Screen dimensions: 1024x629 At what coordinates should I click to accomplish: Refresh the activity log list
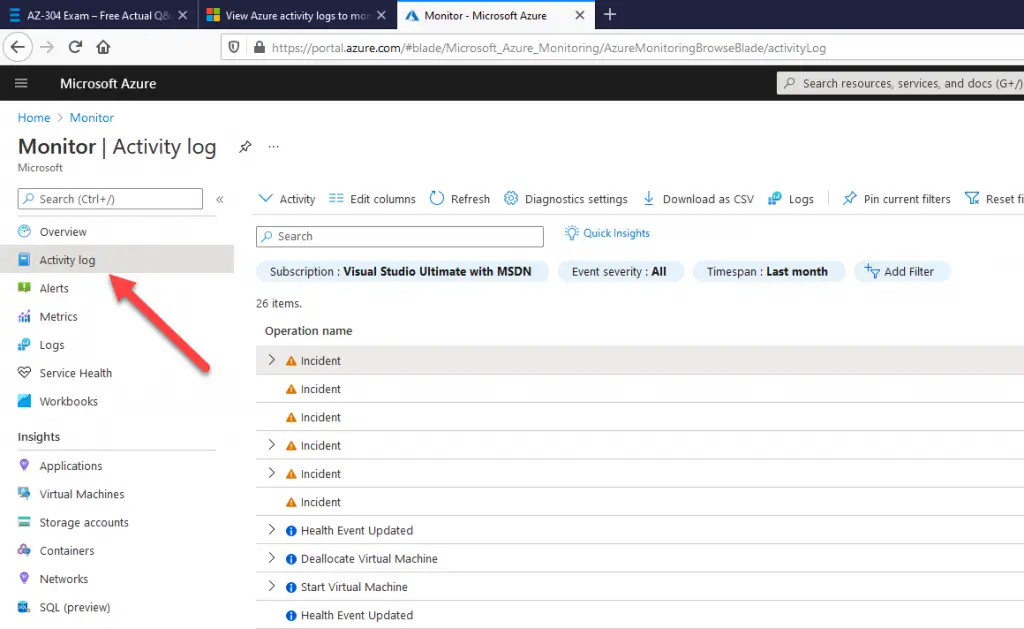coord(460,199)
